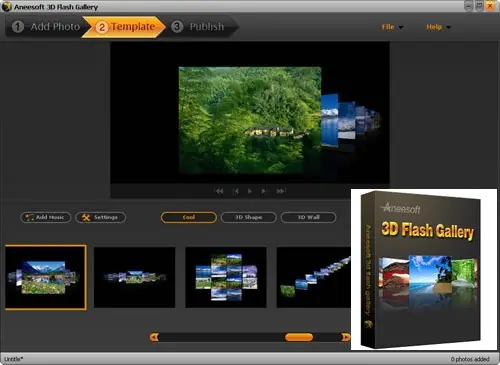Open the Settings dialog

101,217
